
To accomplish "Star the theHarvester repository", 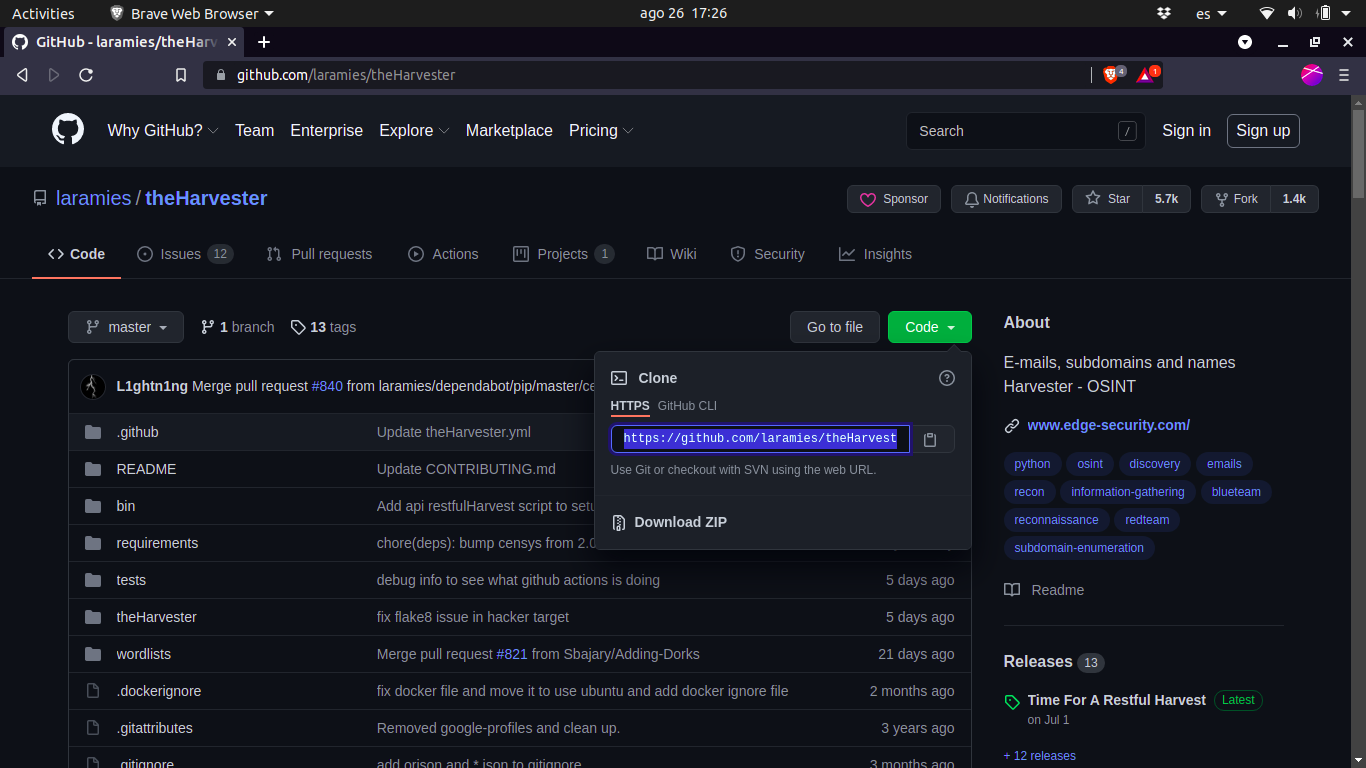I will tap(1108, 199).
